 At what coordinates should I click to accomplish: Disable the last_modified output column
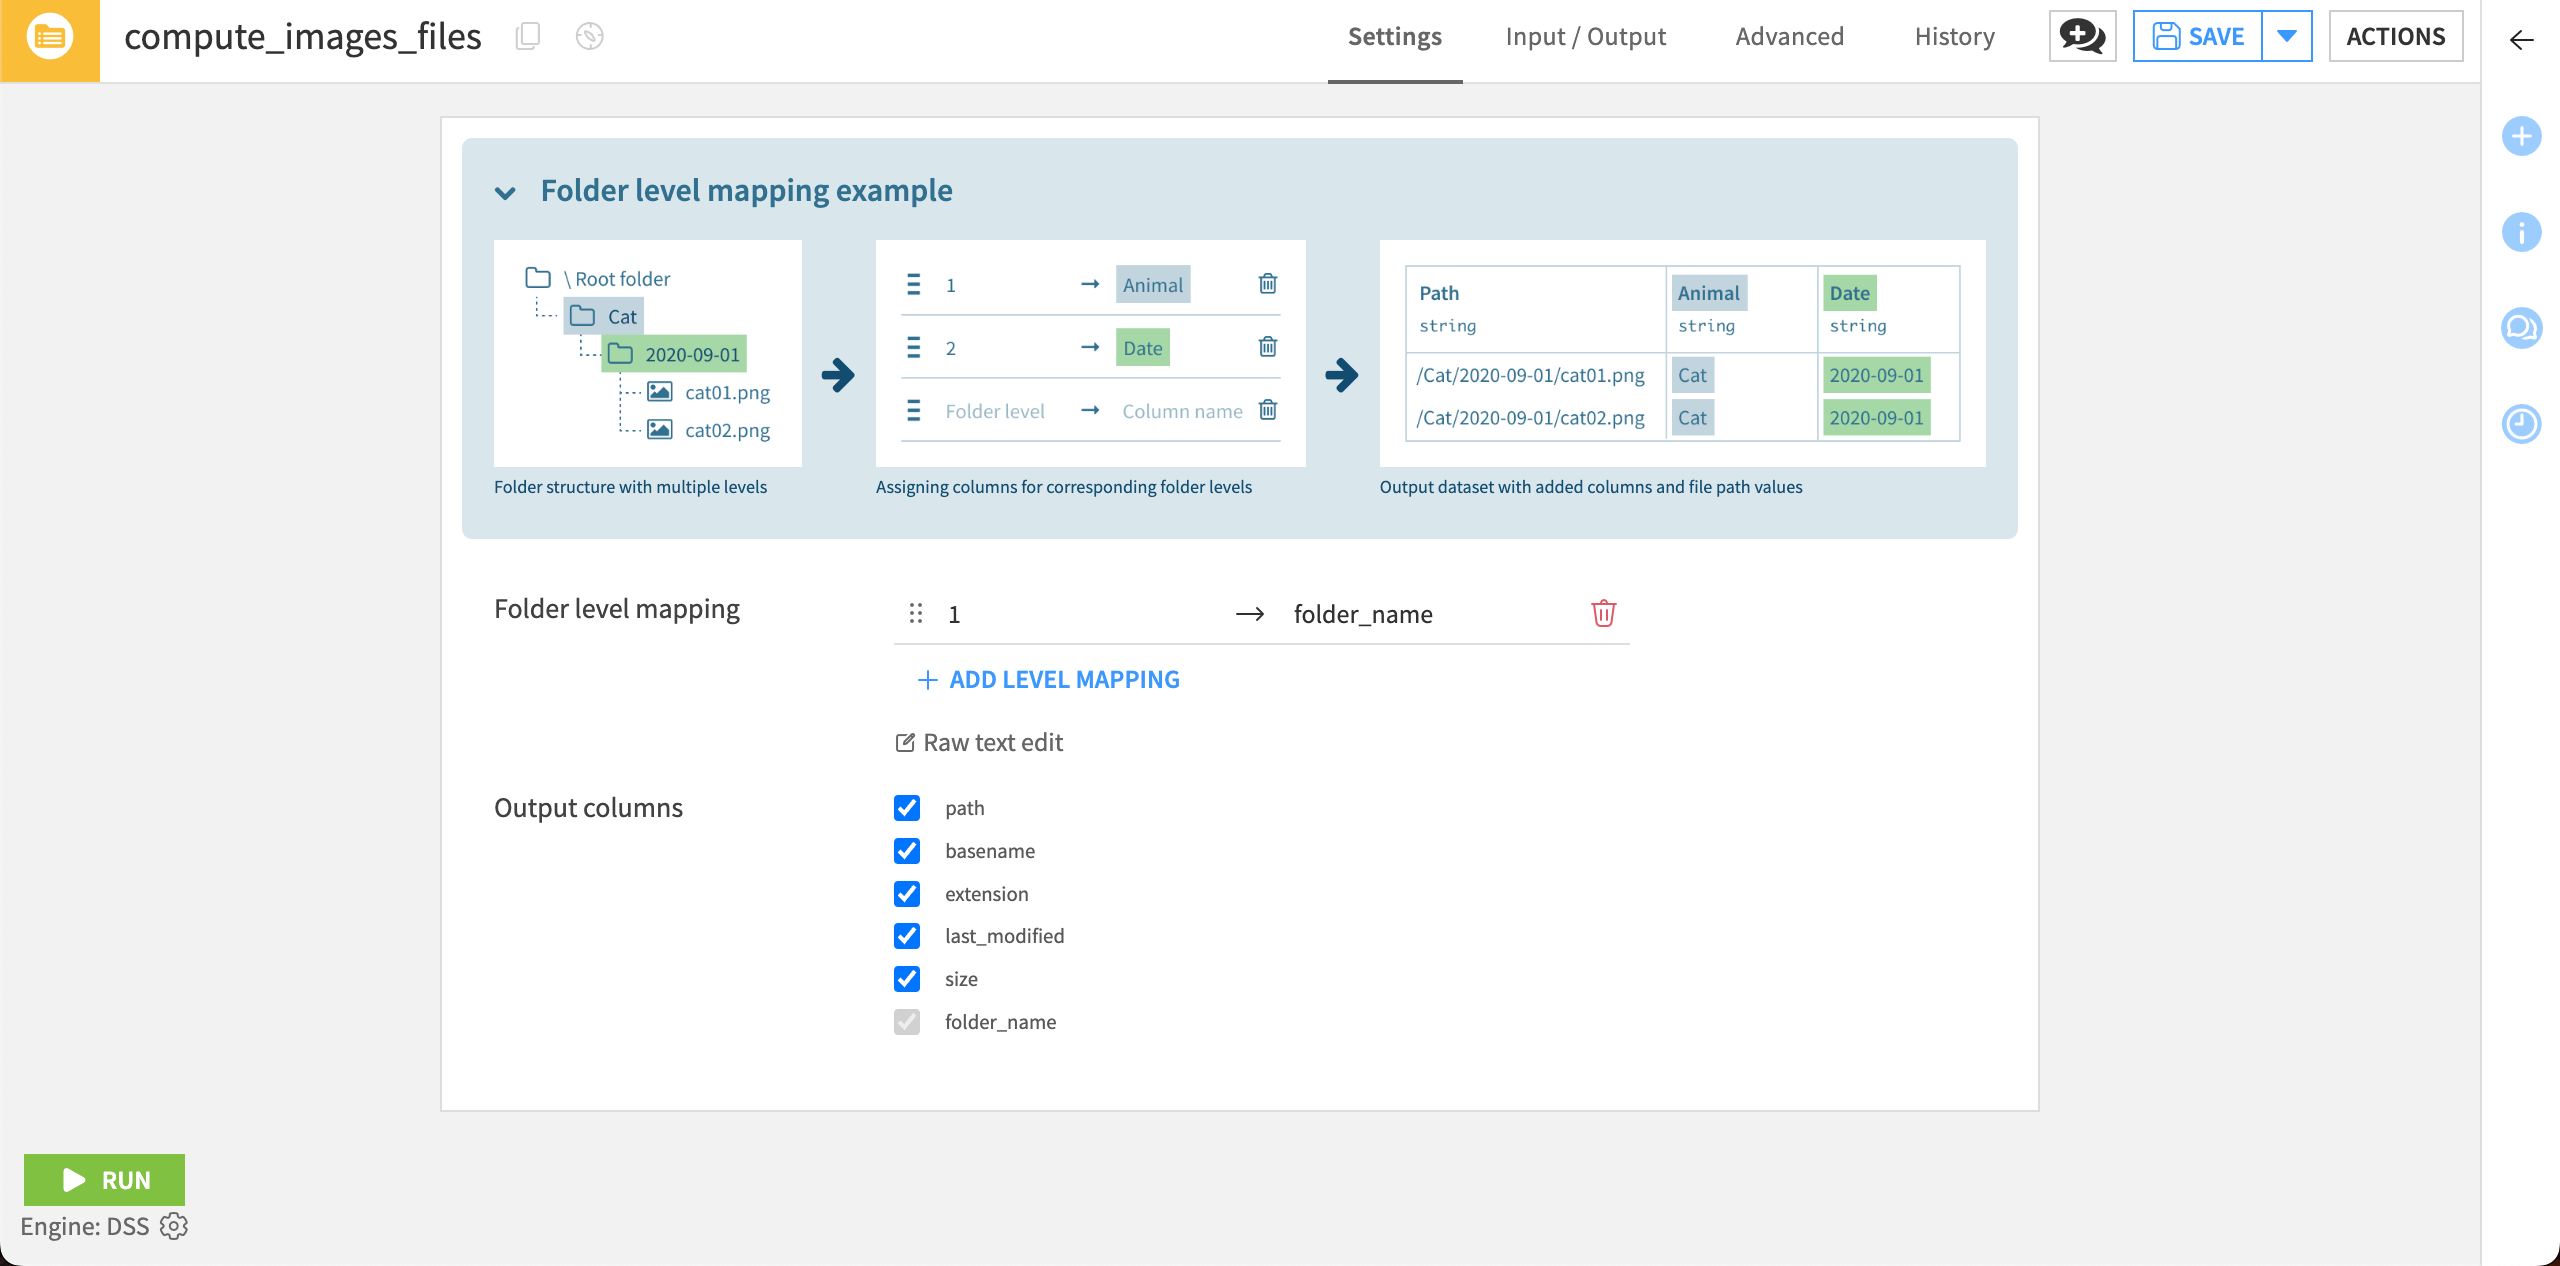906,936
